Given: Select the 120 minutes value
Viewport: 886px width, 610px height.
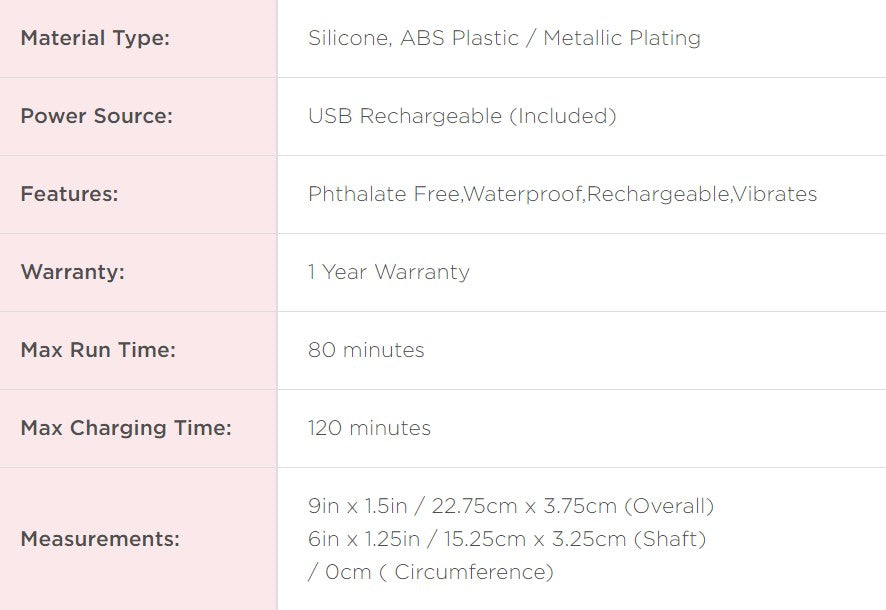Looking at the screenshot, I should point(370,428).
